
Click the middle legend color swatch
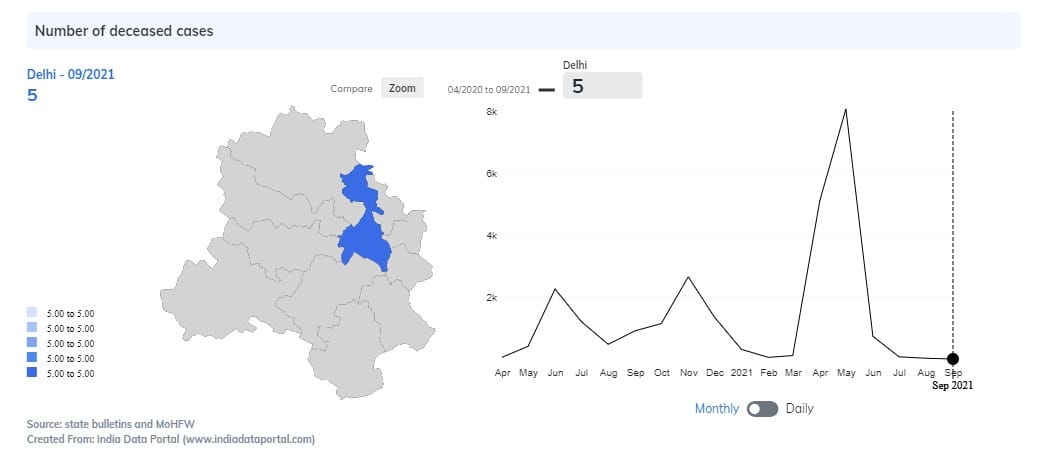tap(32, 343)
